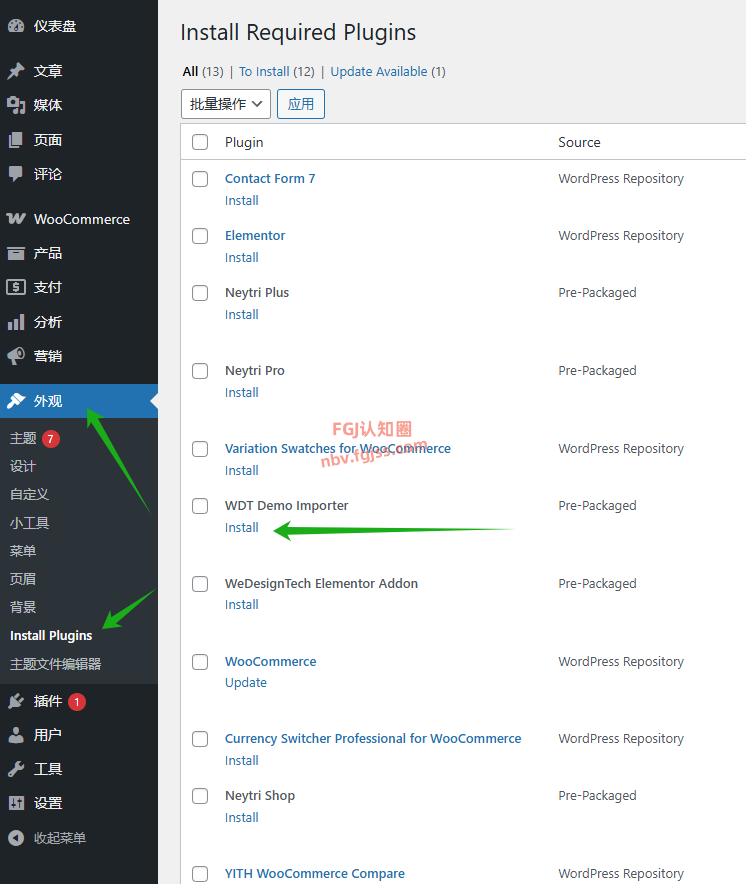Click the Products archive box icon

[x=16, y=253]
